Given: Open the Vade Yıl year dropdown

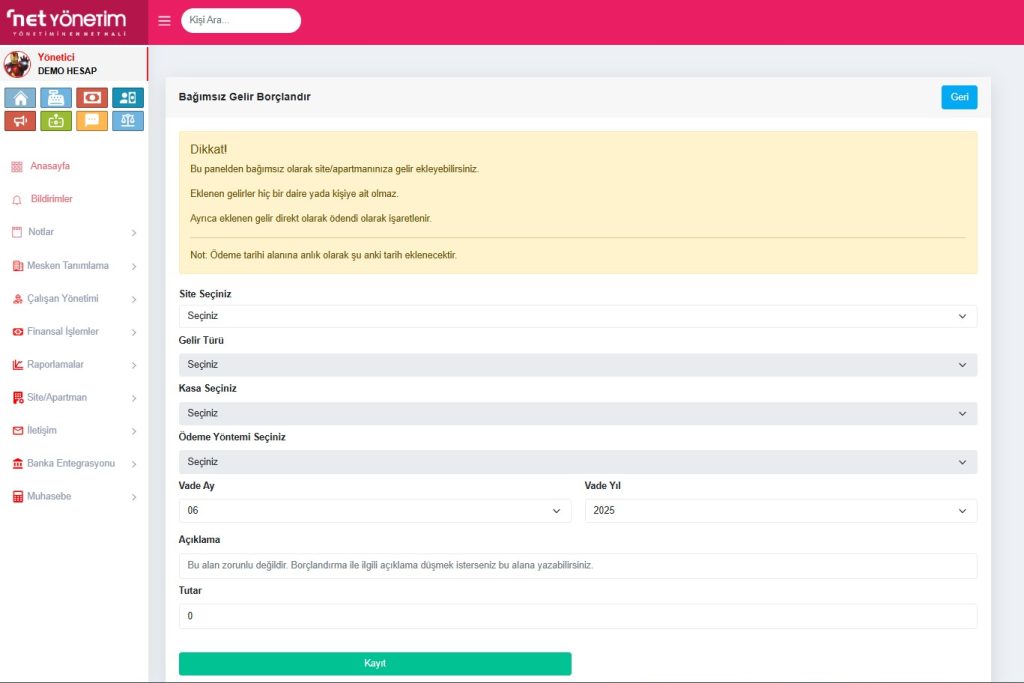Looking at the screenshot, I should [x=780, y=511].
